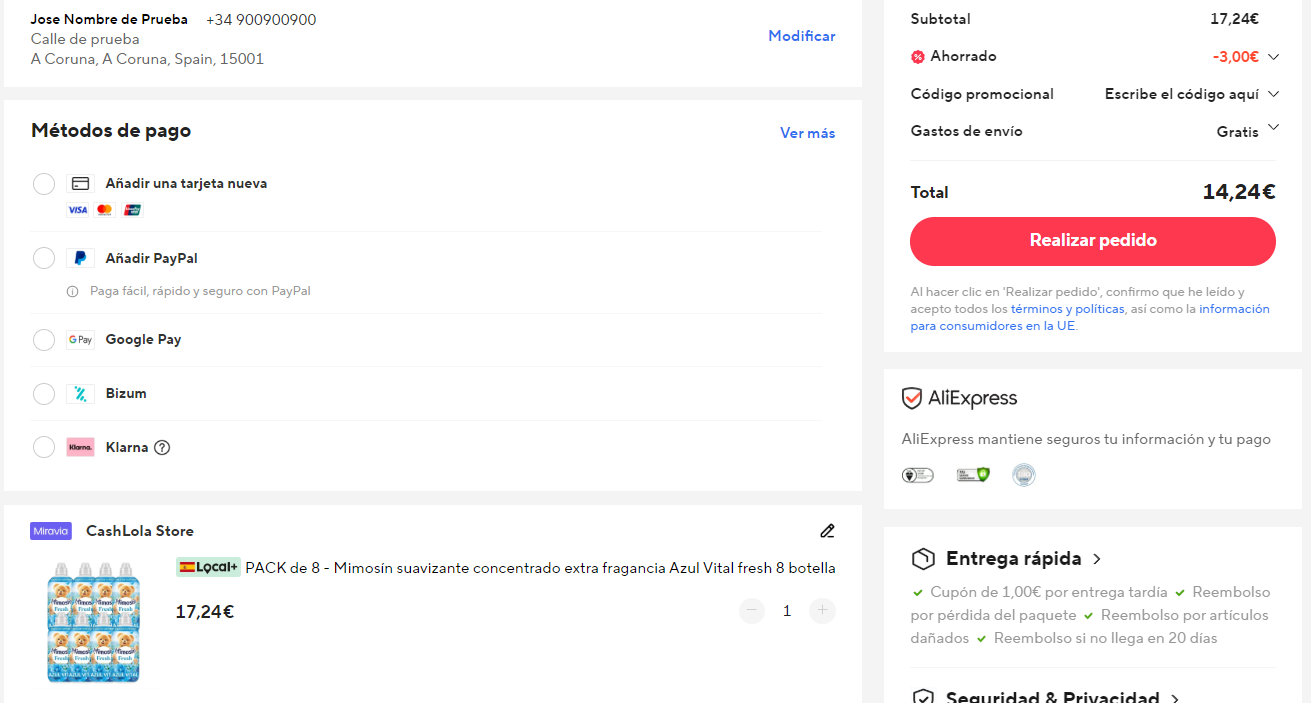Click the Total amount 14,24€
The width and height of the screenshot is (1311, 703).
point(1239,192)
